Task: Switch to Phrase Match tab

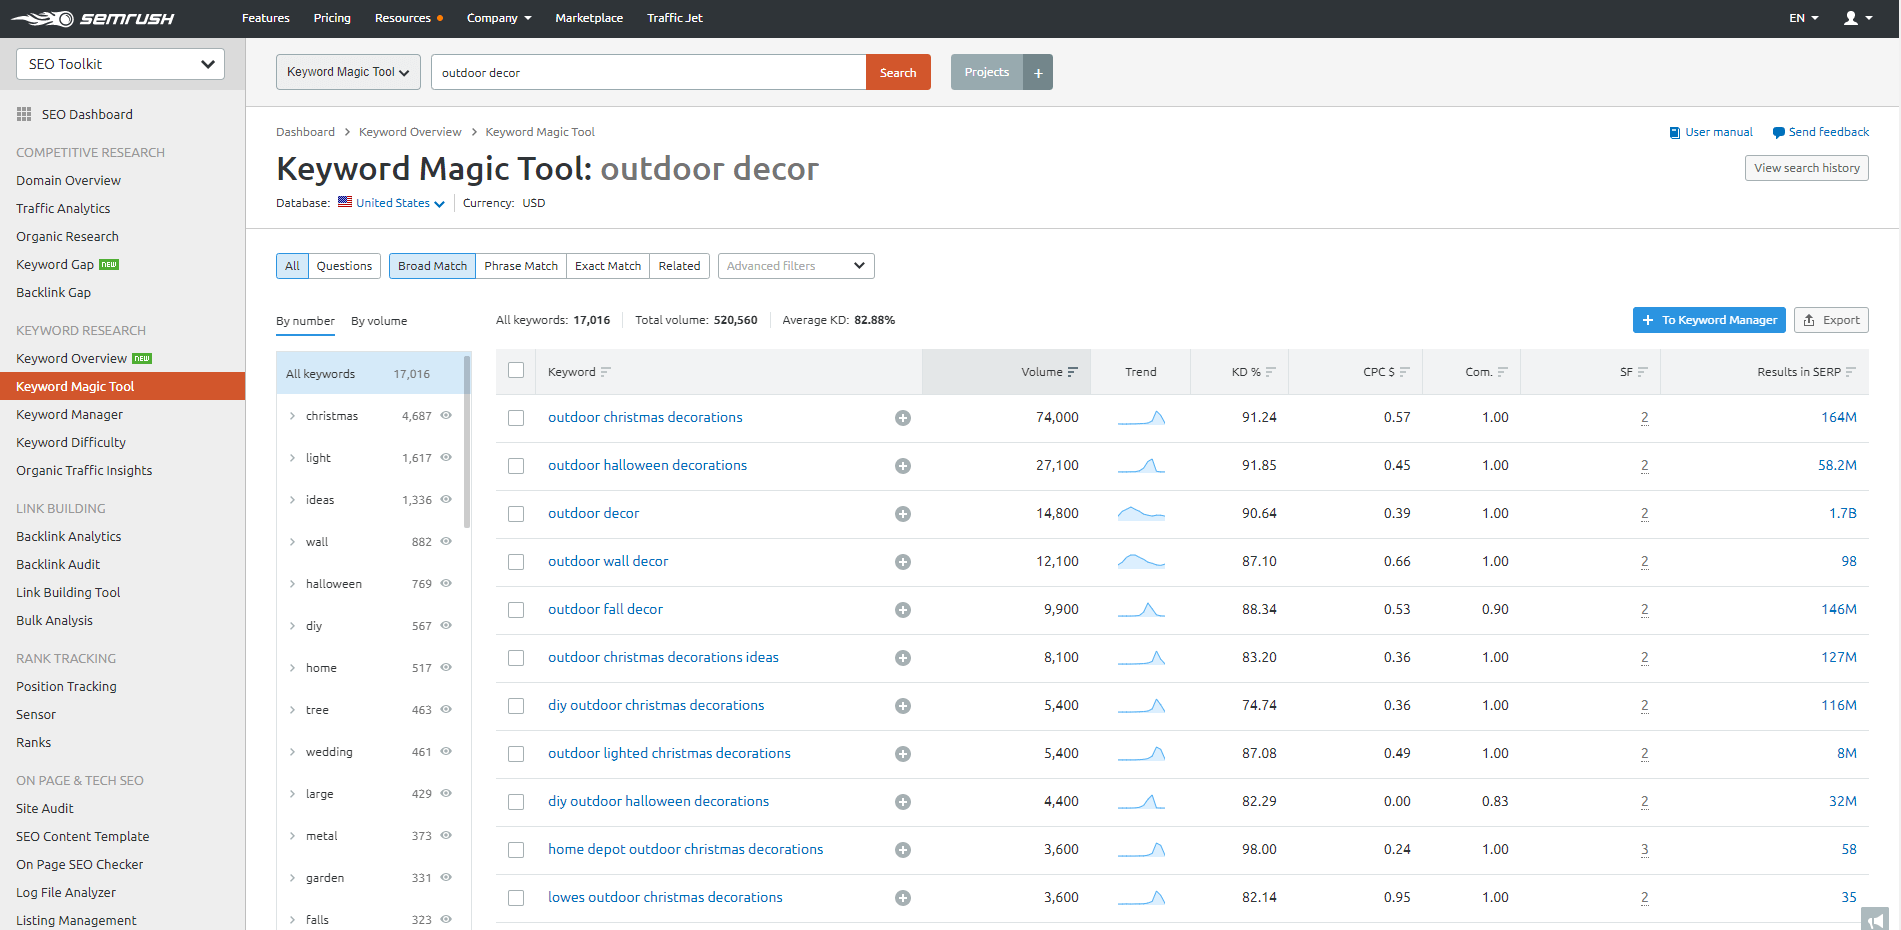Action: [521, 266]
